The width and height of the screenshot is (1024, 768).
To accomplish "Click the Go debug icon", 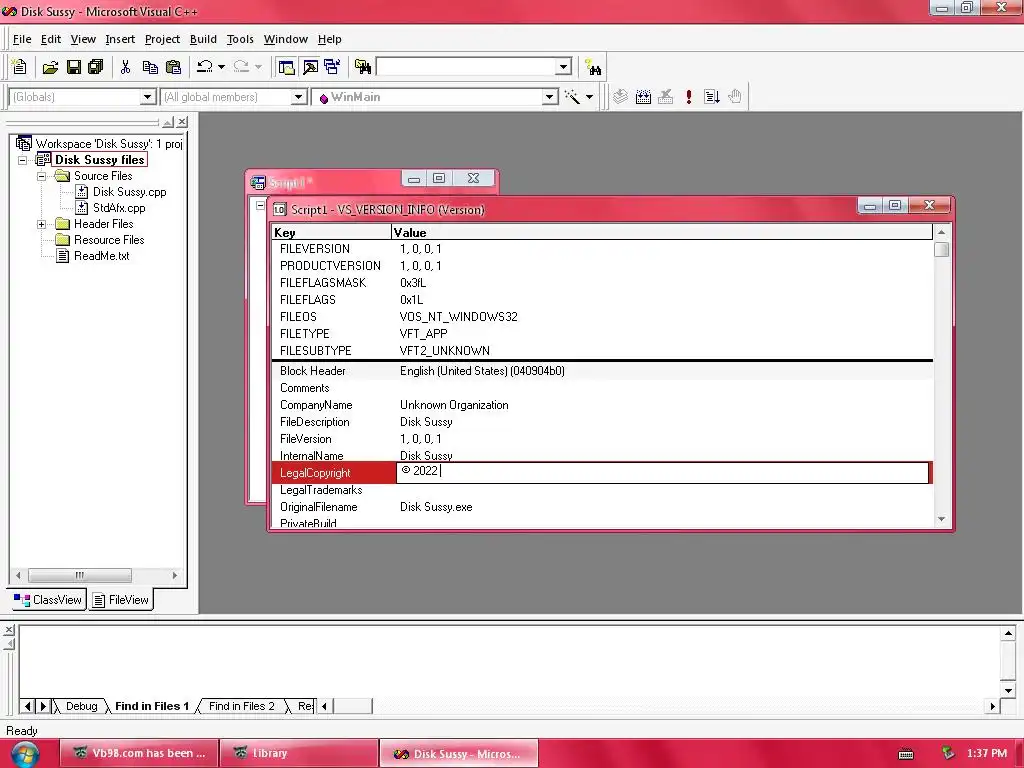I will click(712, 97).
